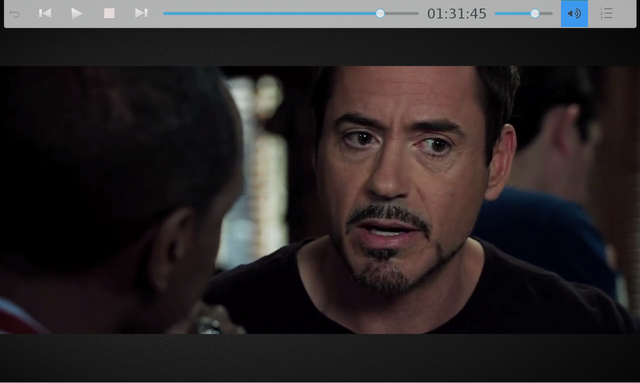Click the video frame to toggle playback
Image resolution: width=640 pixels, height=383 pixels.
(x=320, y=200)
